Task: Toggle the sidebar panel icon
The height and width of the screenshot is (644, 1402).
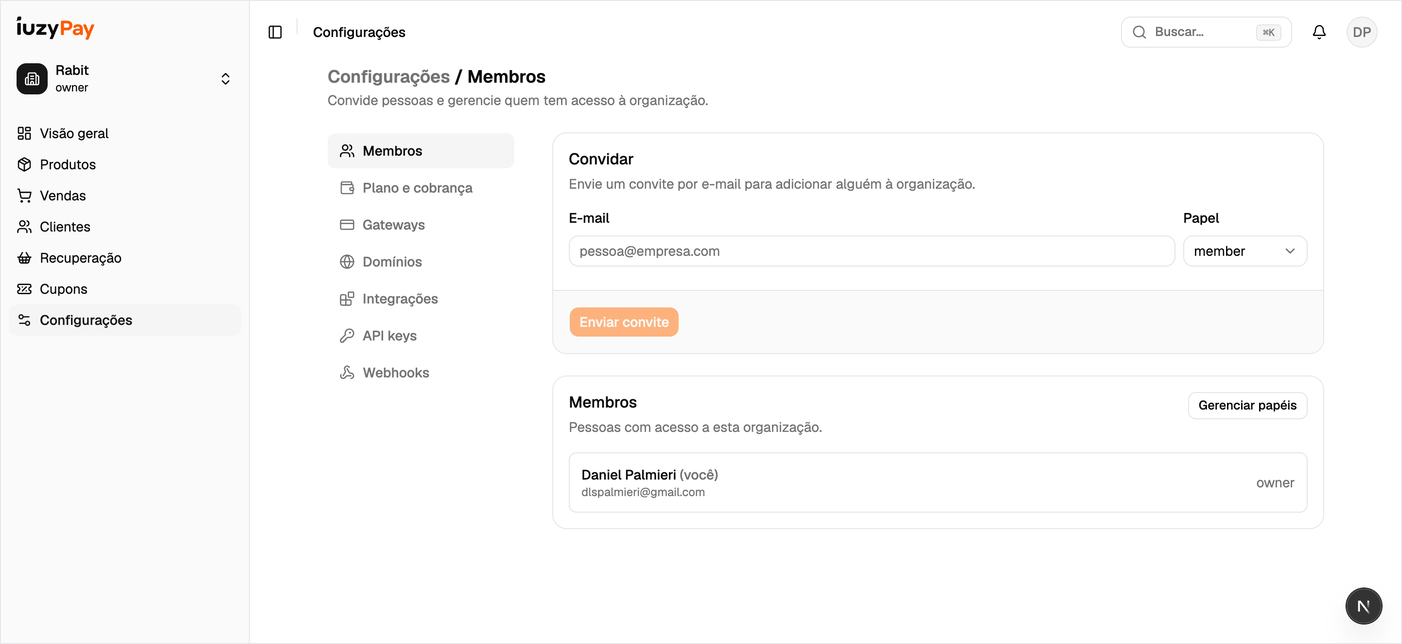Action: [275, 32]
